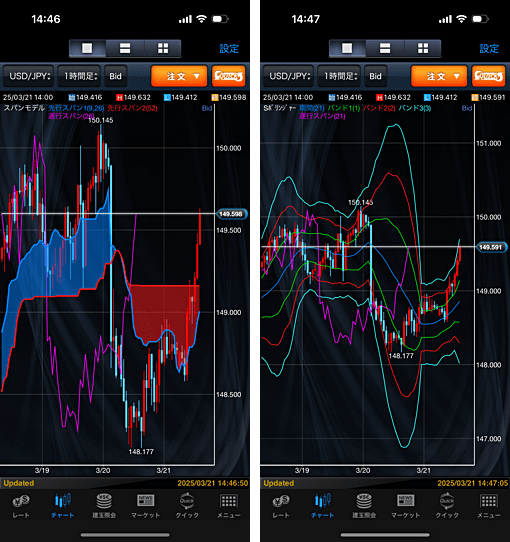Tap orange Quick order button, left screen
Viewport: 510px width, 542px height.
(229, 76)
